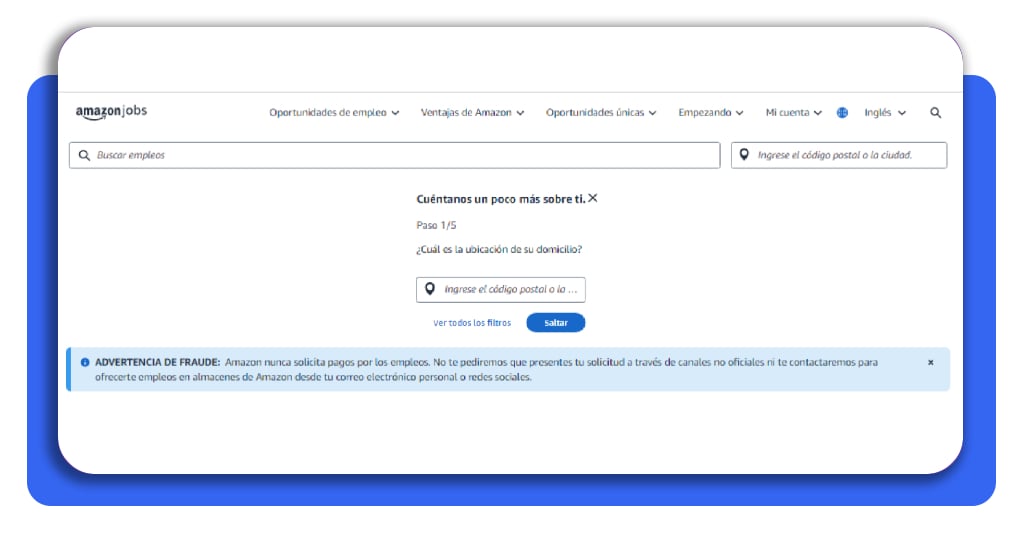Open the amazon jobs logo homepage

(111, 112)
